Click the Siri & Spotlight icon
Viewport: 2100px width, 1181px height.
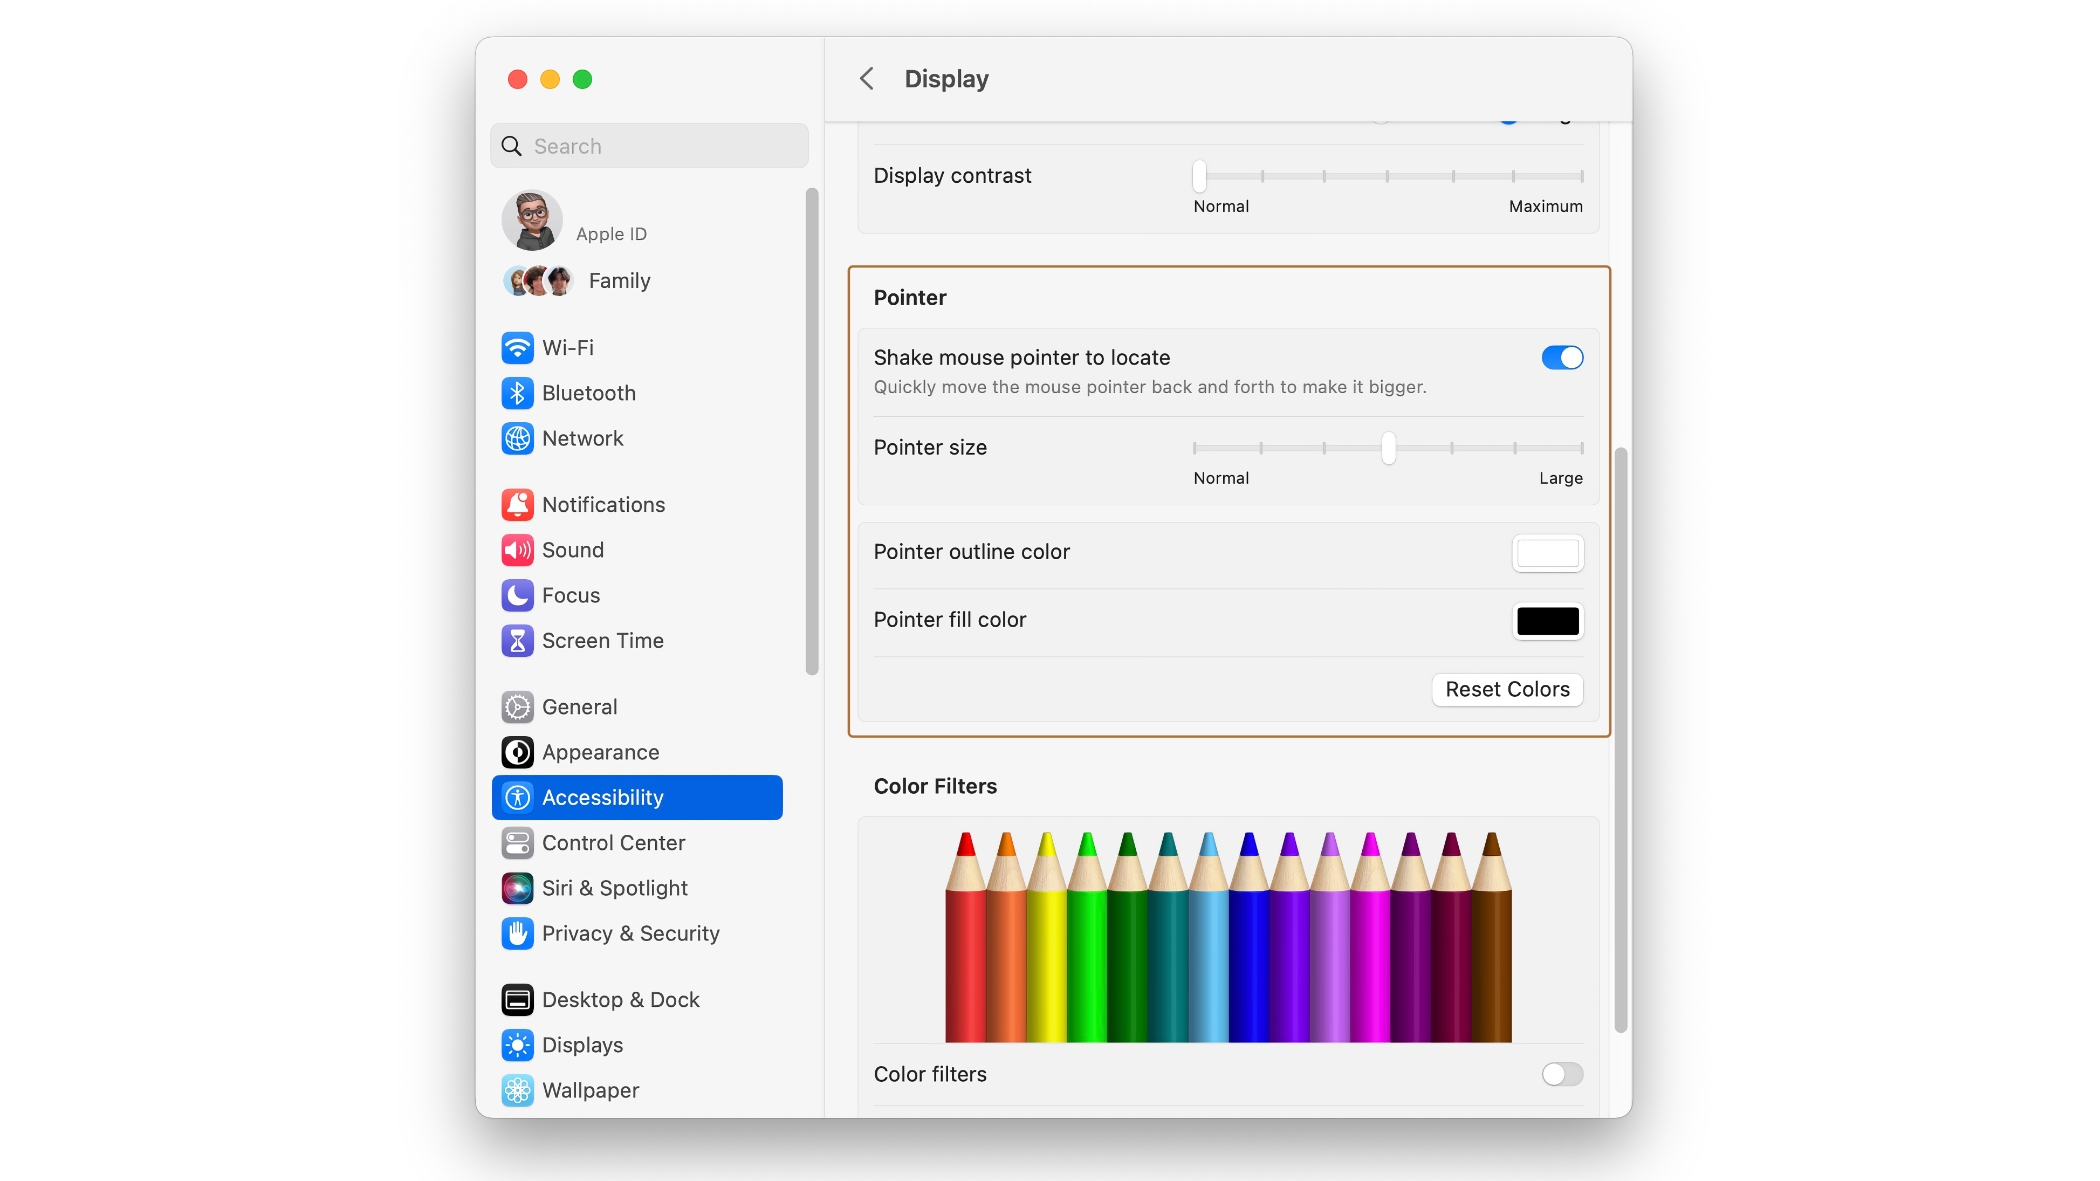point(517,888)
